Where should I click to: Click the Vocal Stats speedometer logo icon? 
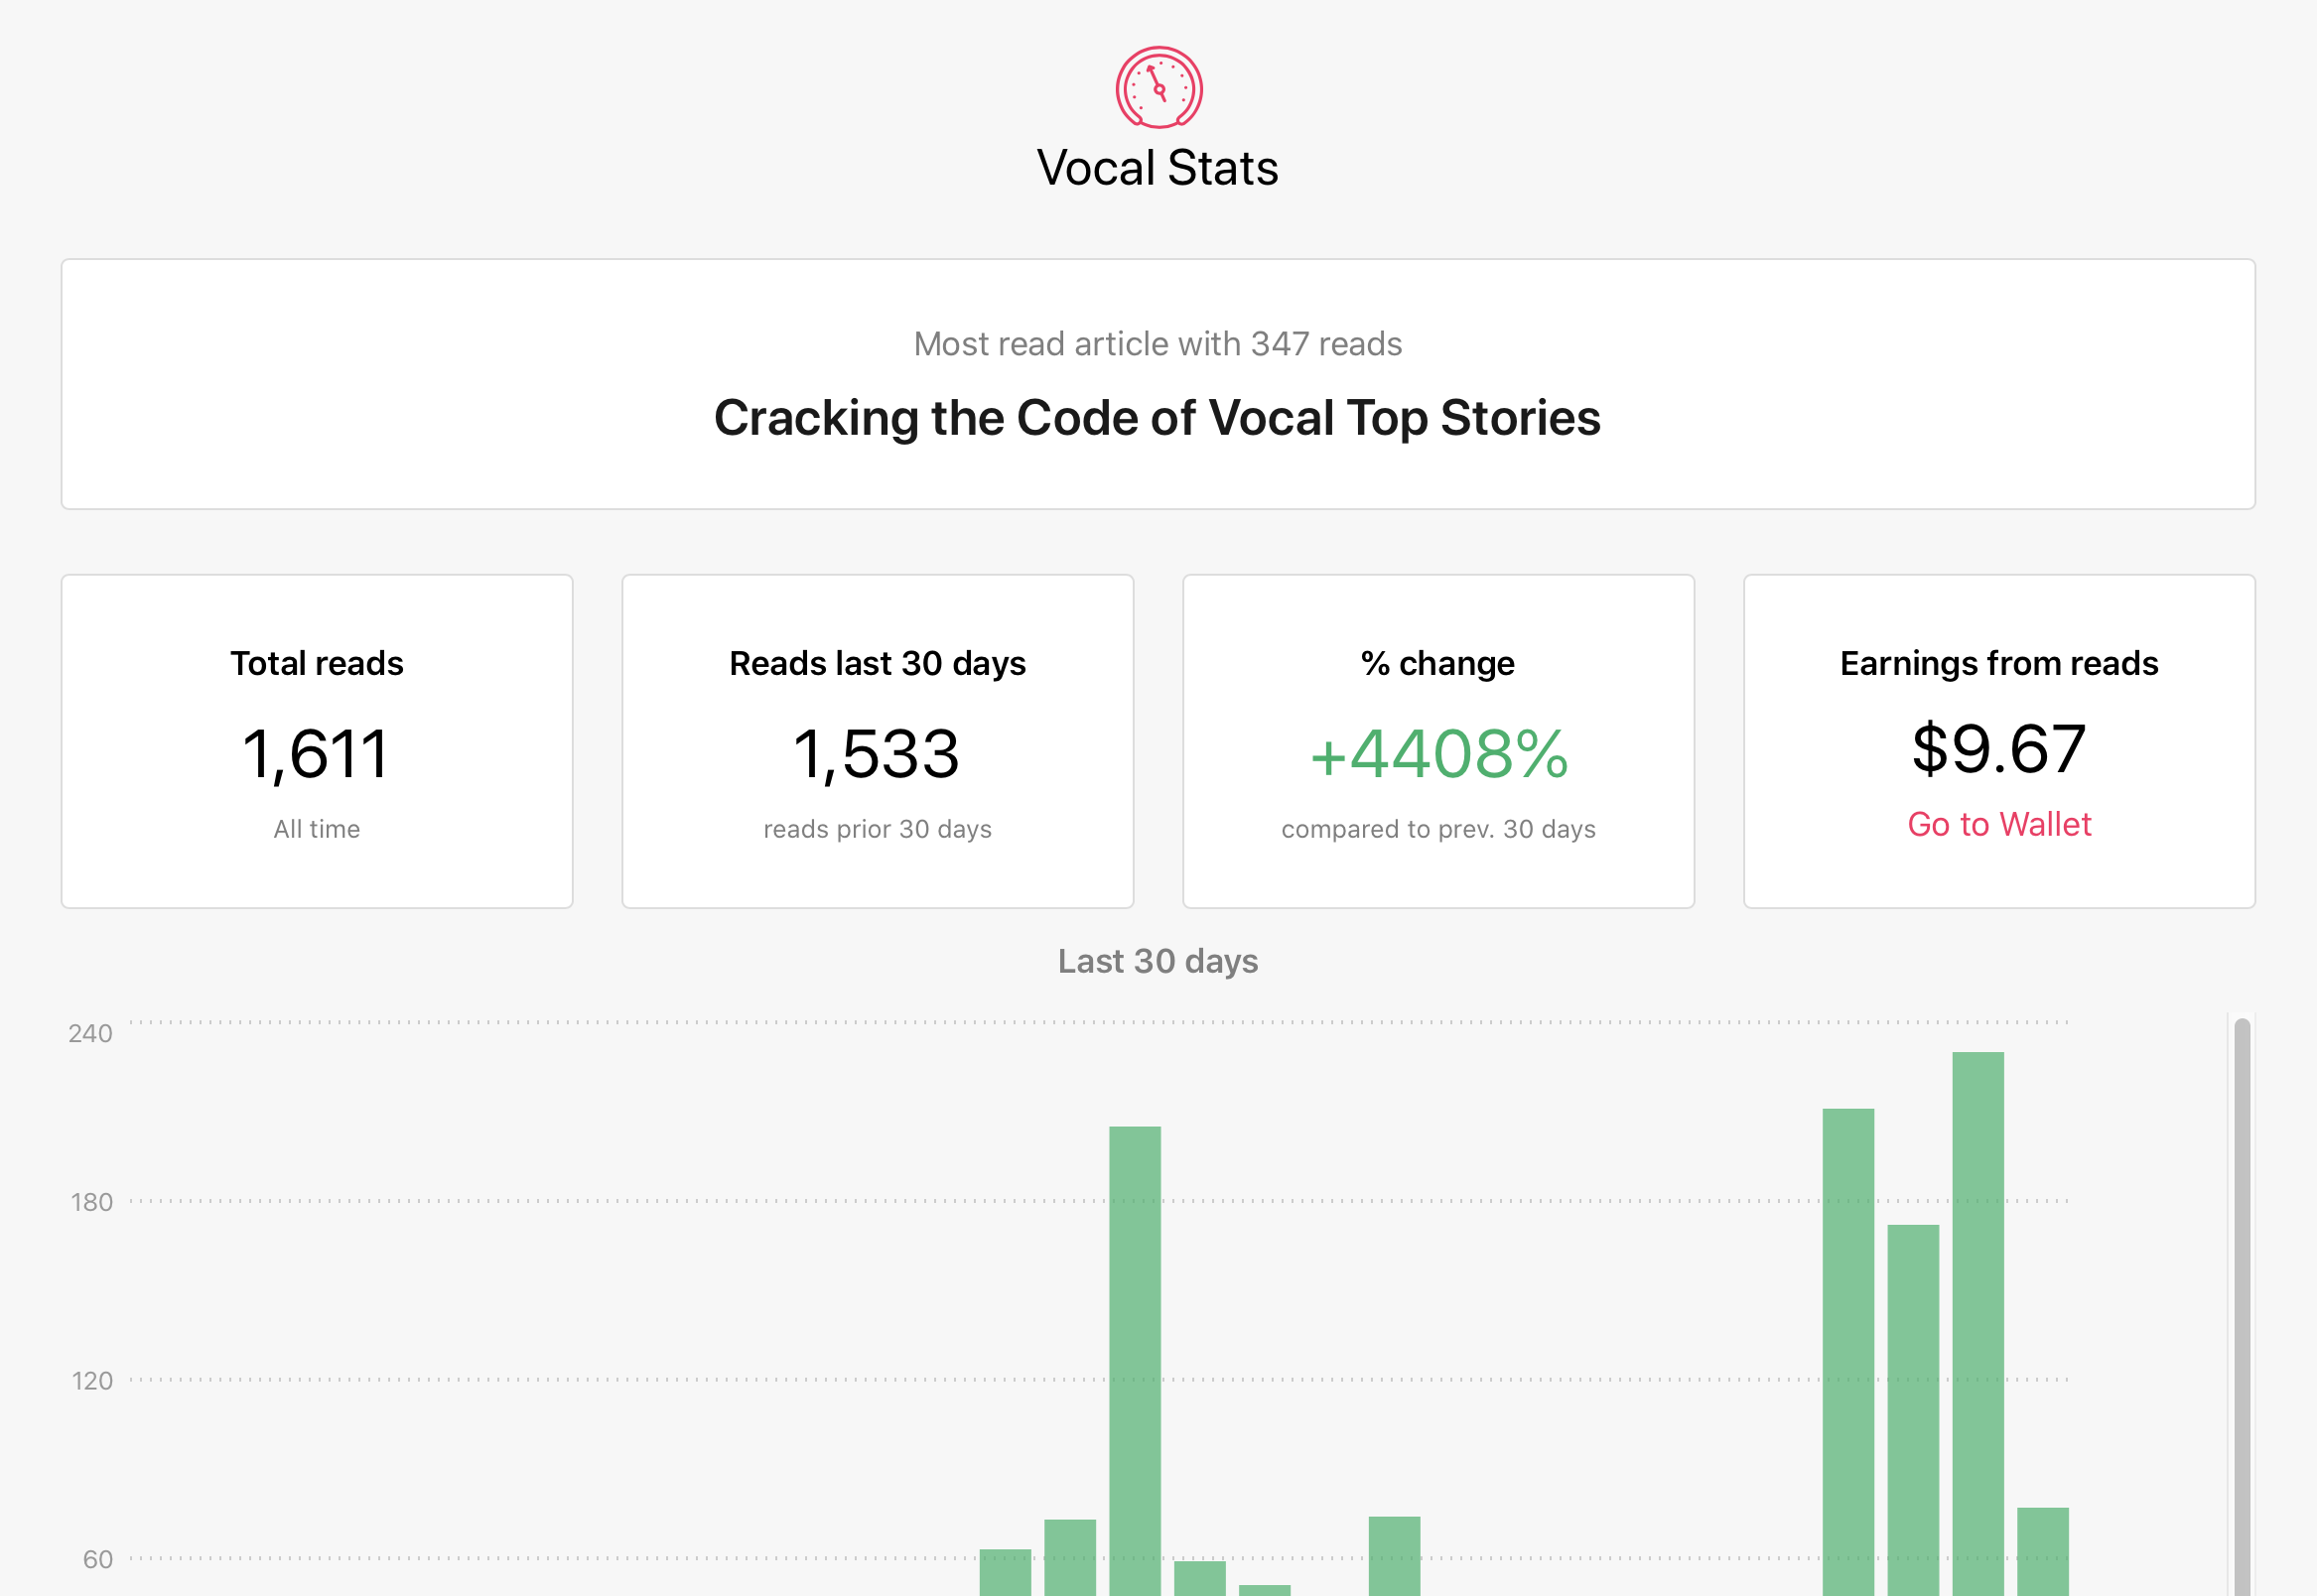click(x=1158, y=87)
